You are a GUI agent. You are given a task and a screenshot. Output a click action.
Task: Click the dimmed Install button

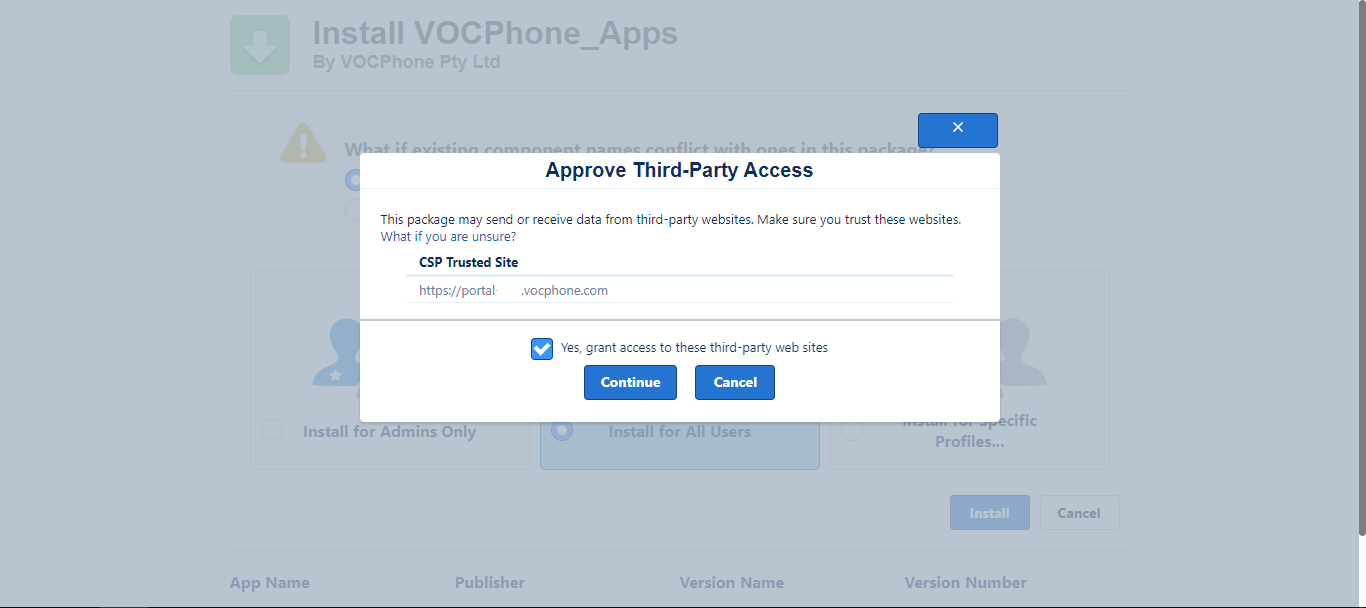pos(990,513)
